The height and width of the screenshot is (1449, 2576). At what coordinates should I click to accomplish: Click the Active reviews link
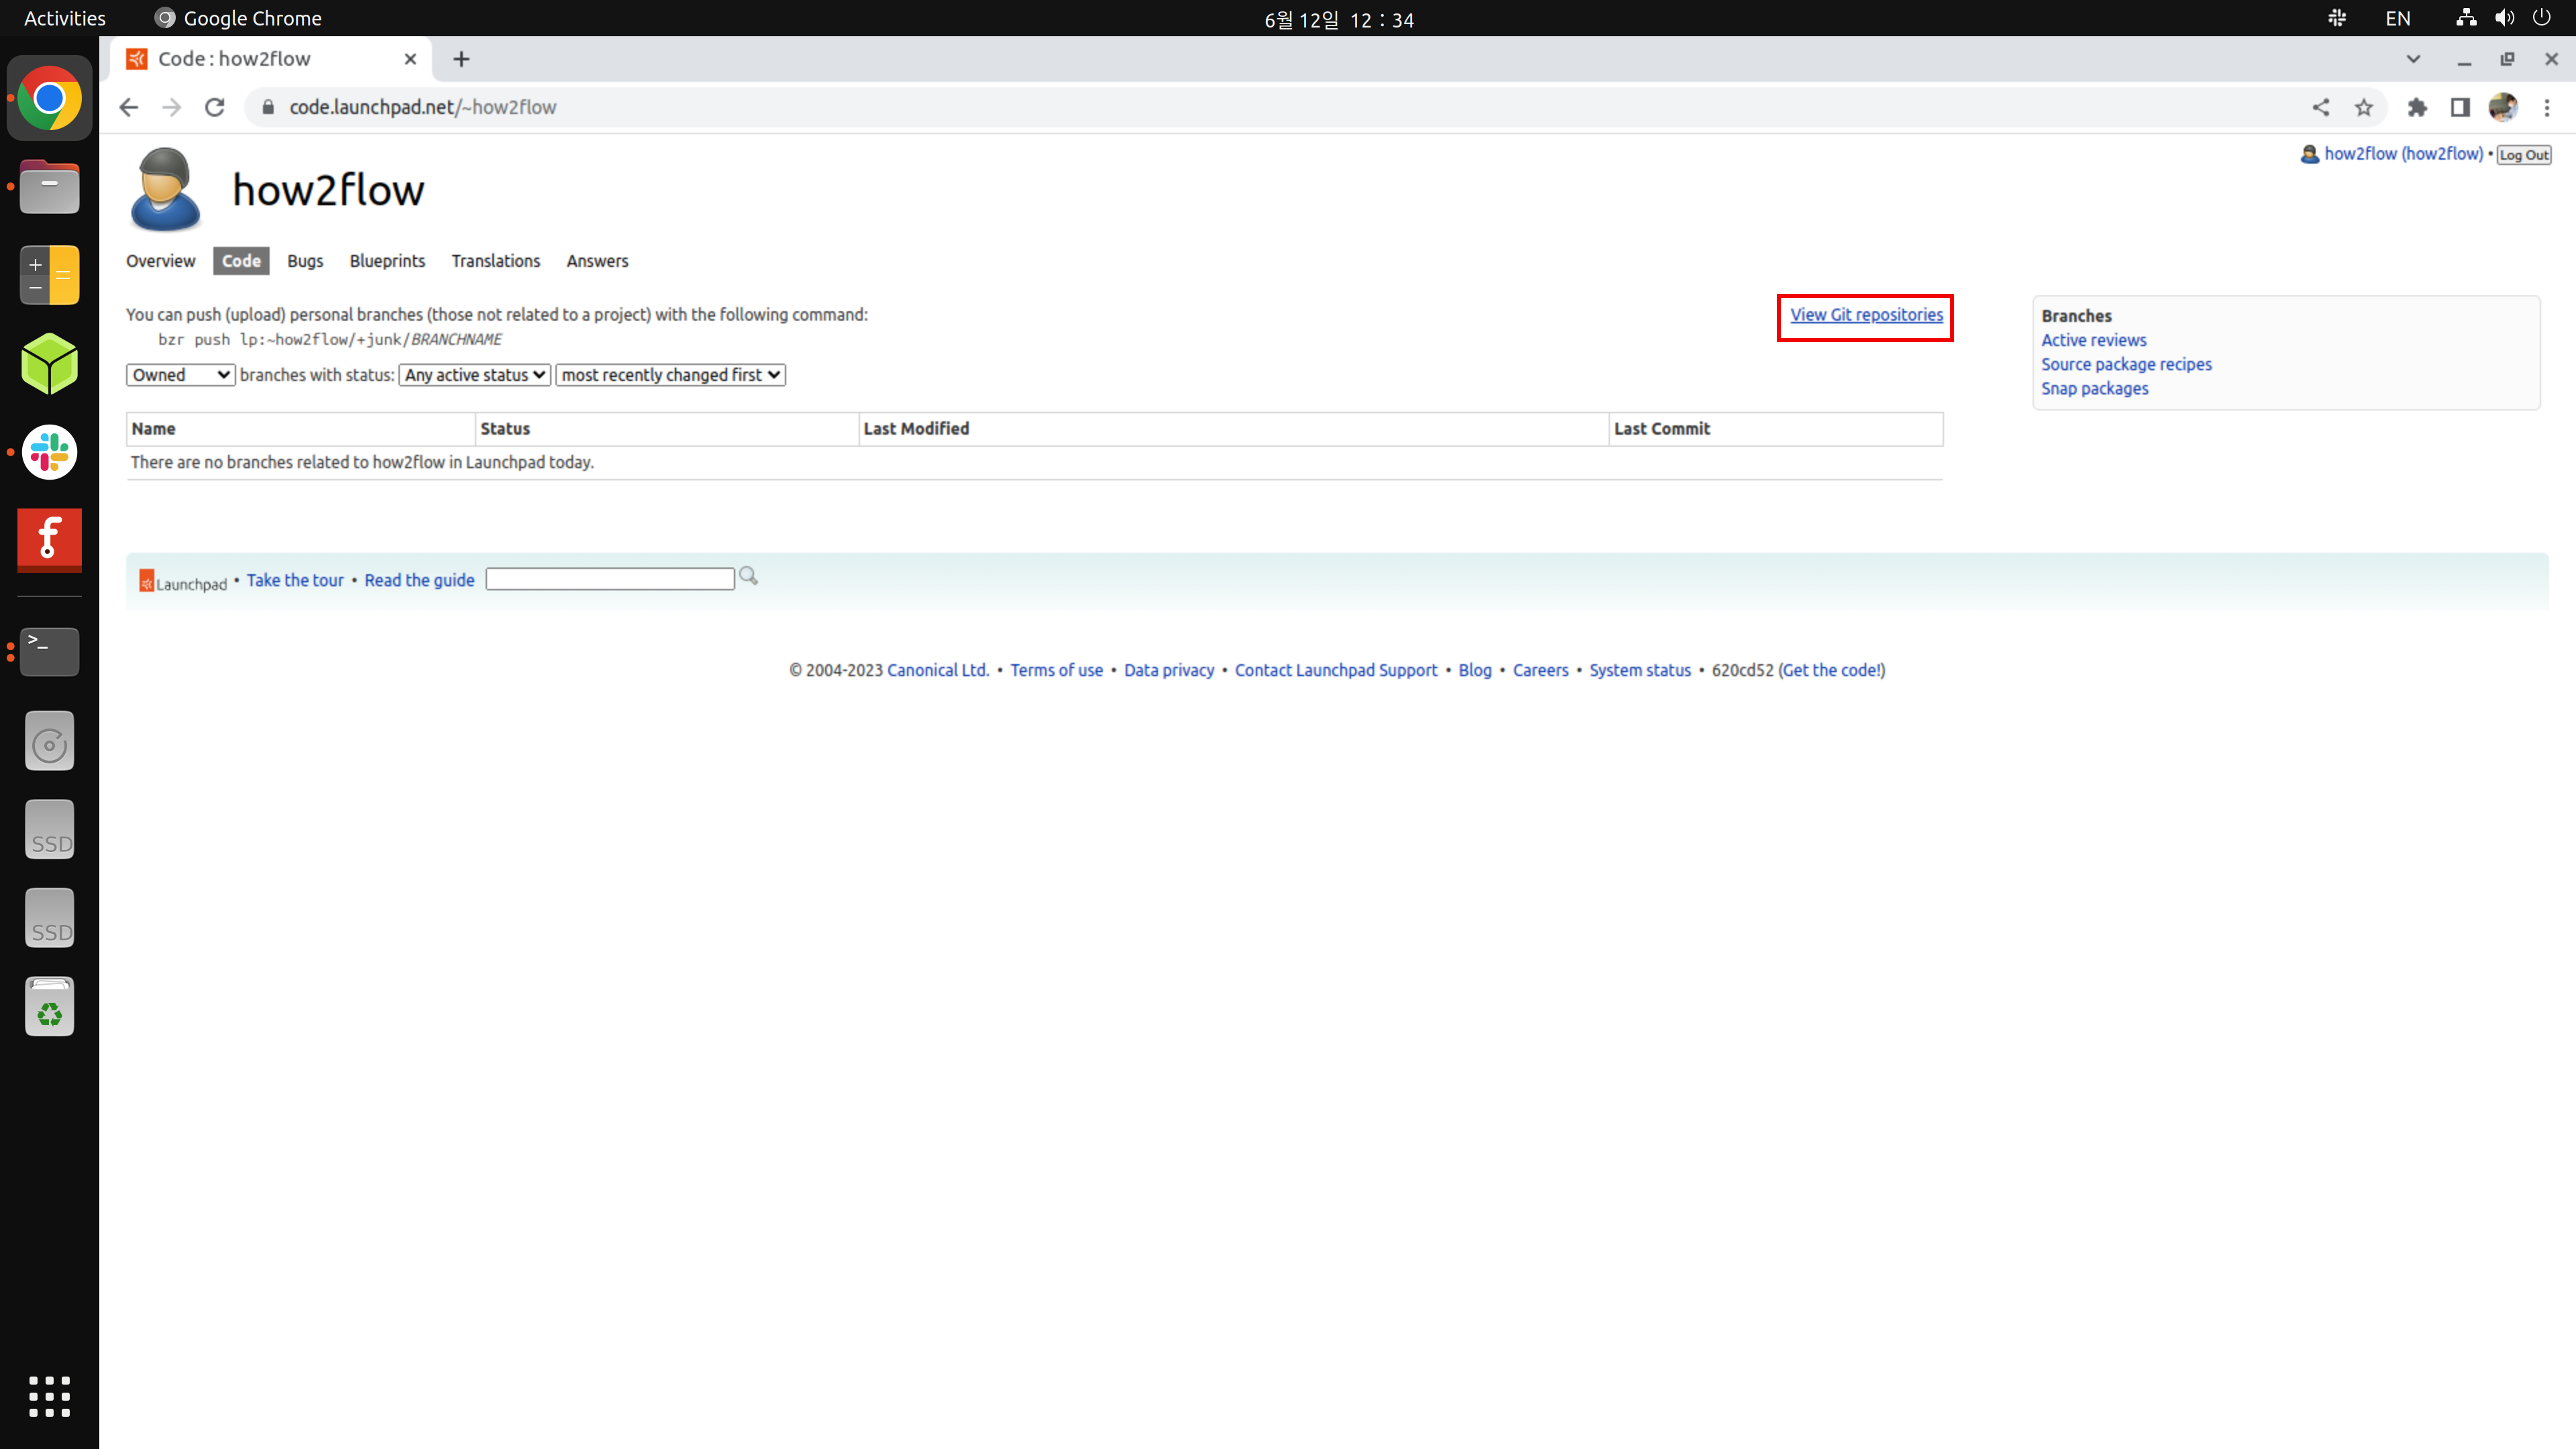click(2095, 339)
